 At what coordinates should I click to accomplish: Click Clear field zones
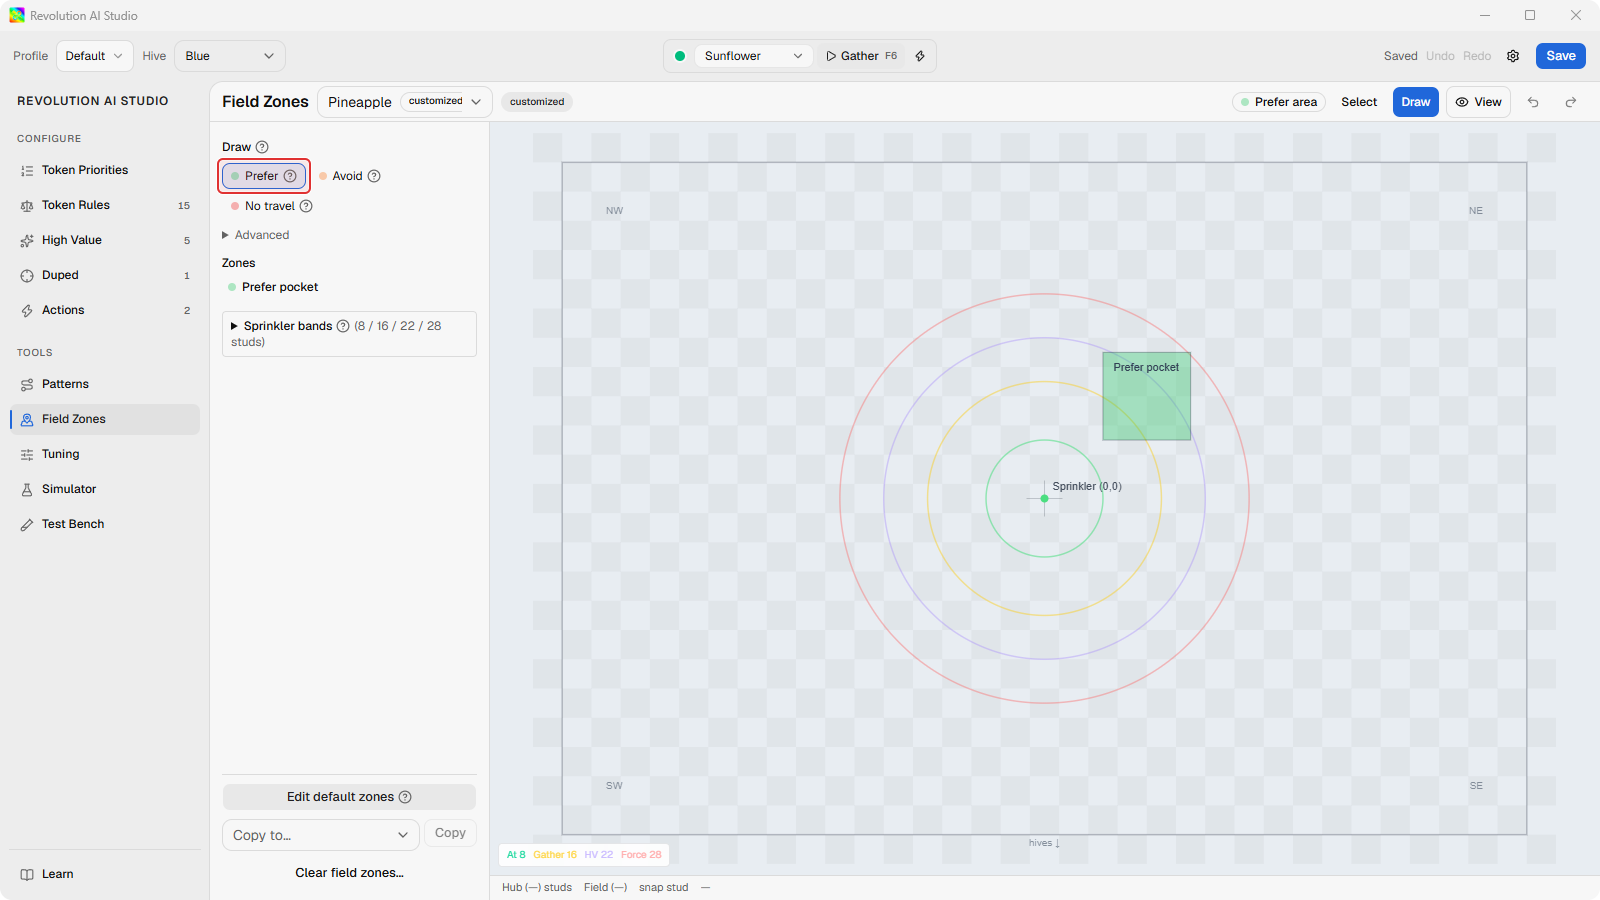(x=349, y=873)
